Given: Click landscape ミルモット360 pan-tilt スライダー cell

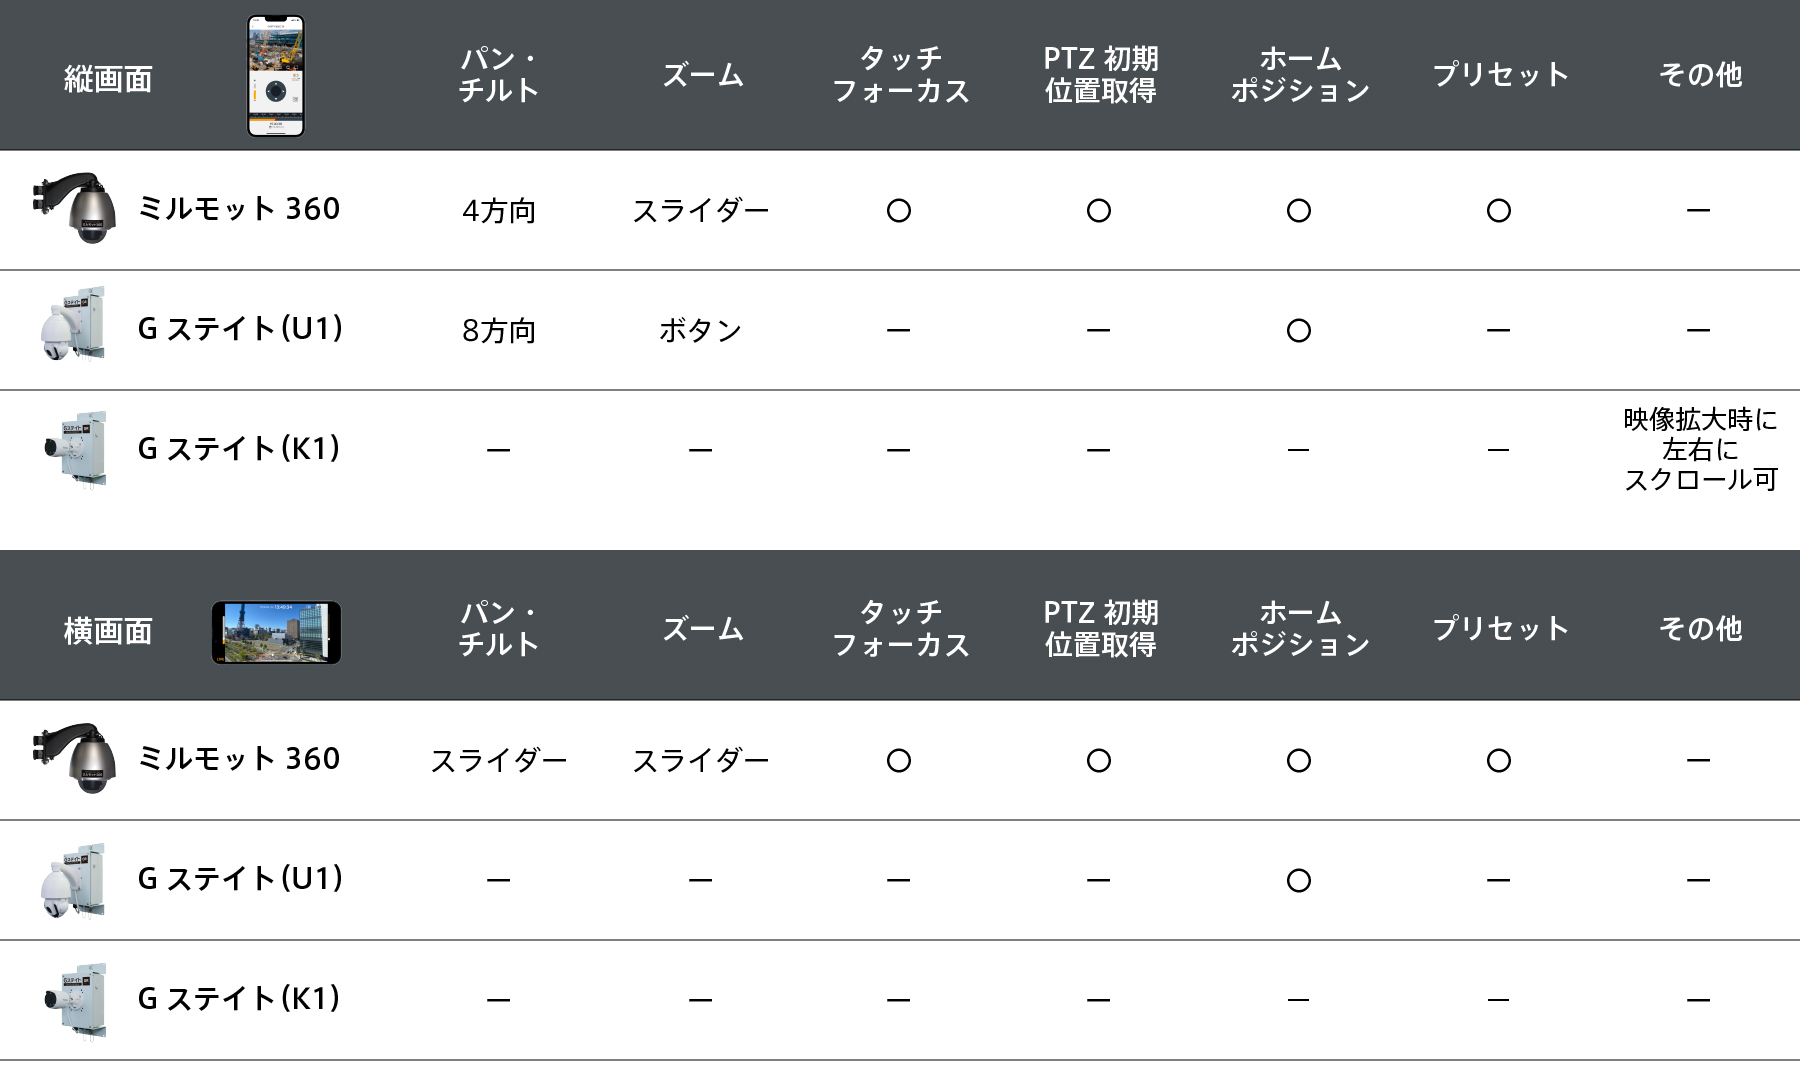Looking at the screenshot, I should [499, 761].
